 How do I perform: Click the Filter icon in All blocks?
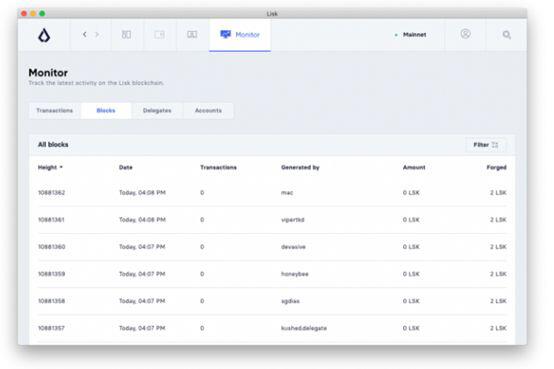point(495,145)
